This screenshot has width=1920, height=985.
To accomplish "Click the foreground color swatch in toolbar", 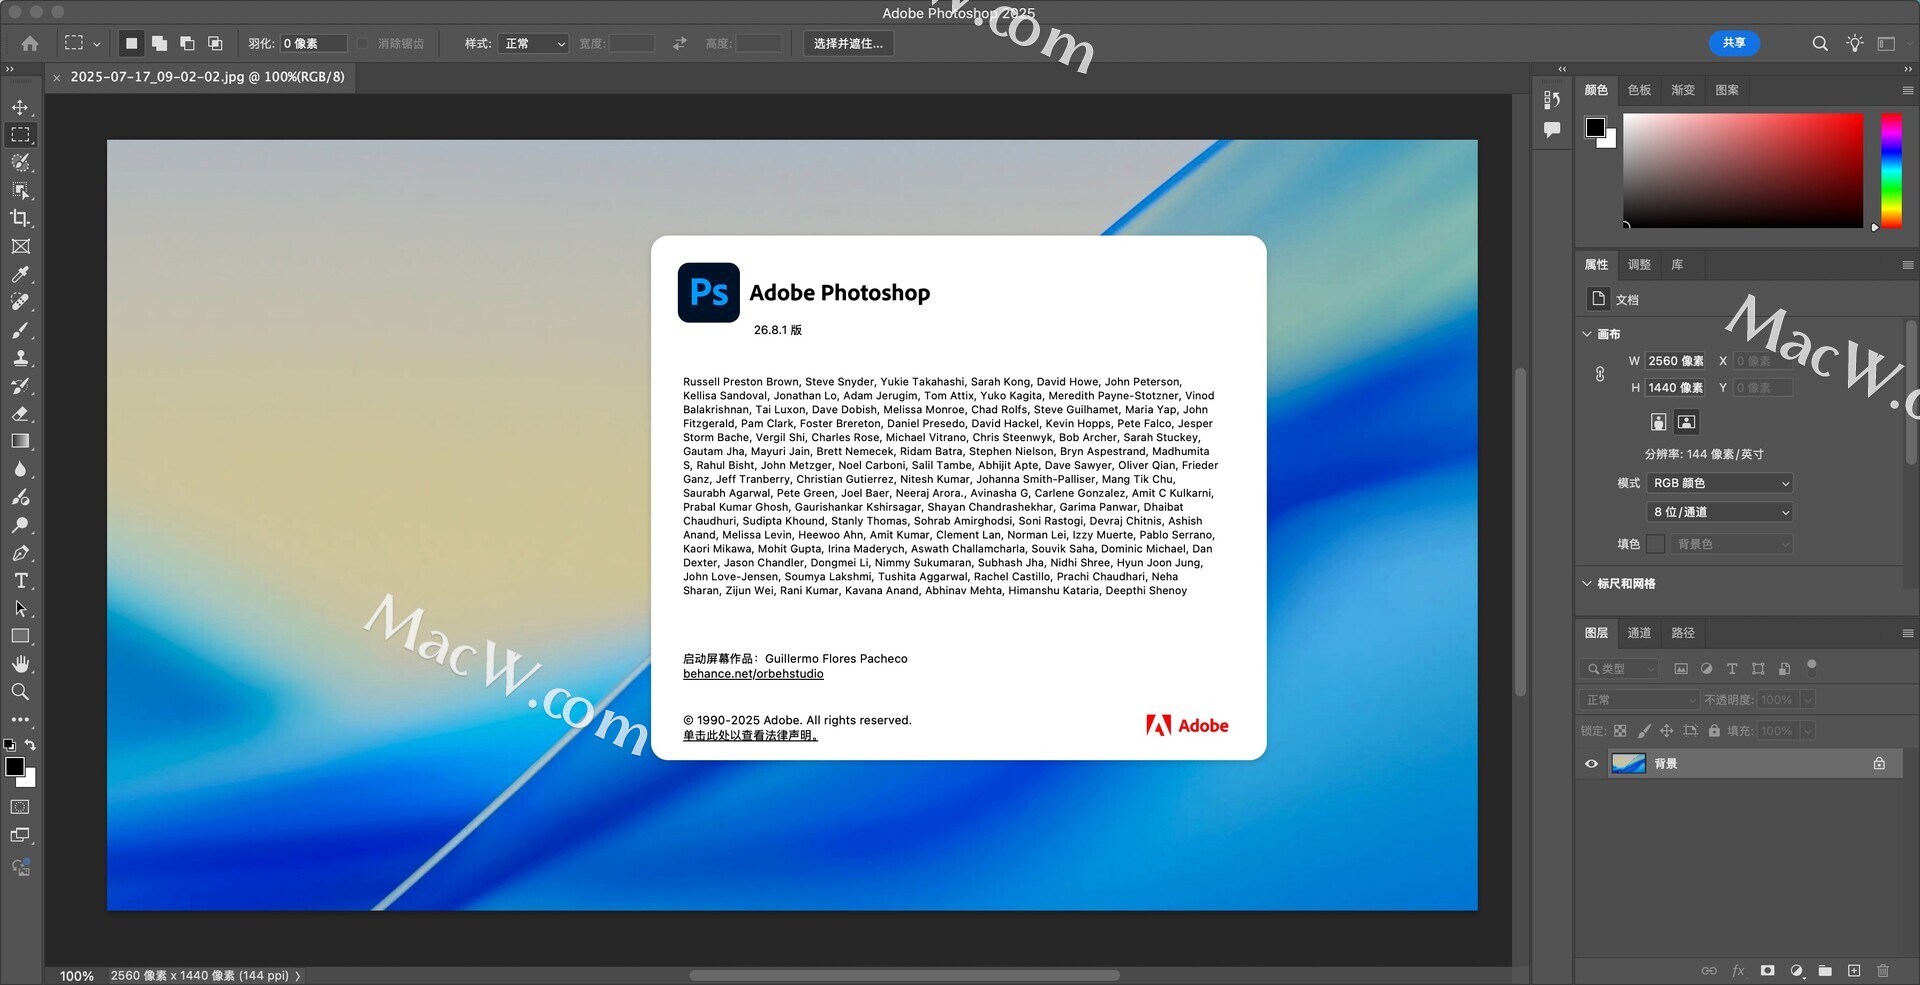I will pyautogui.click(x=14, y=766).
